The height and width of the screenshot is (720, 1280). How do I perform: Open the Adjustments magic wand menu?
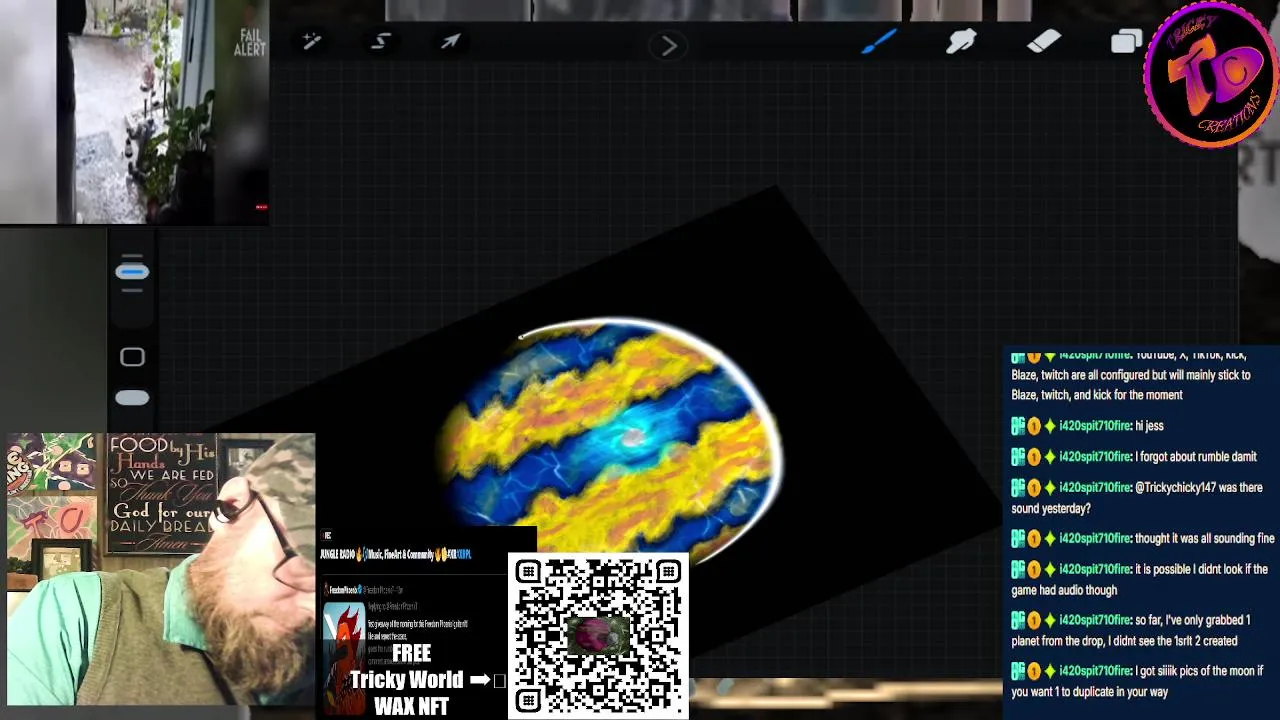point(311,41)
